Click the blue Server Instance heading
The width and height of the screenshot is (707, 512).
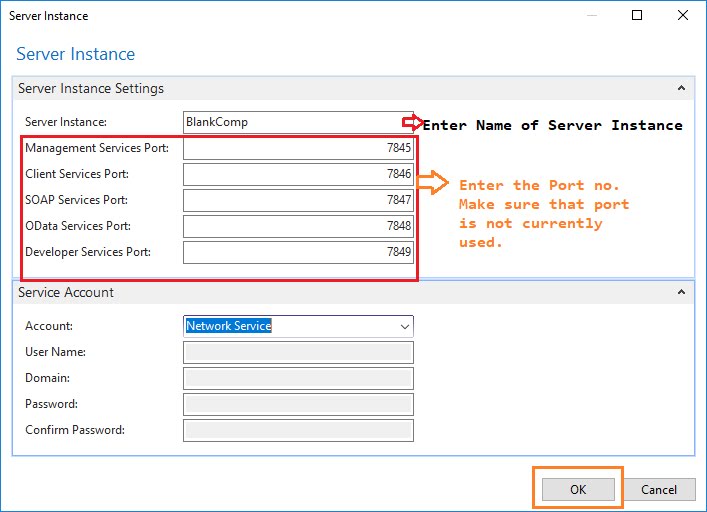[x=76, y=54]
